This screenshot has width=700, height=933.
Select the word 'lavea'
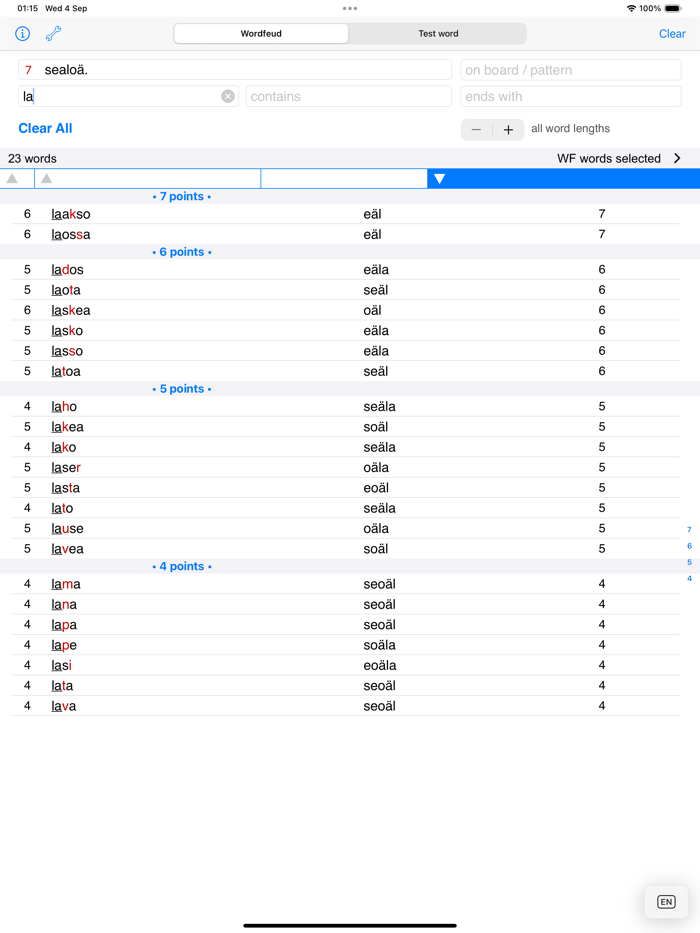(67, 549)
